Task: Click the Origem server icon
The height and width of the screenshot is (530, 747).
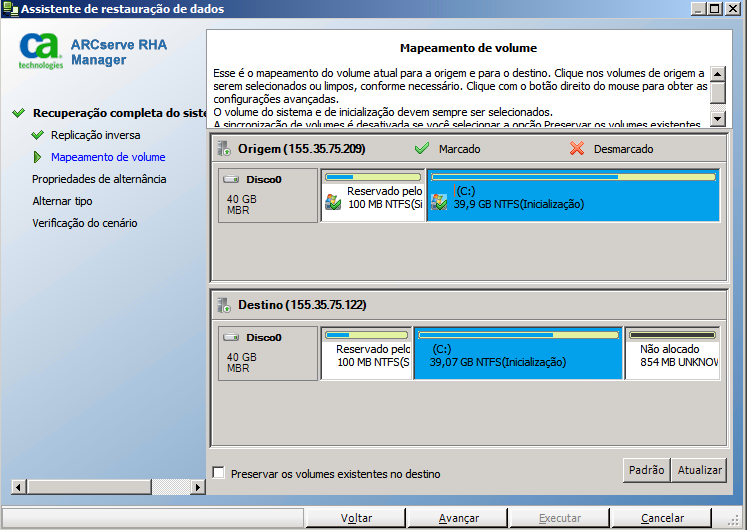Action: click(x=224, y=149)
